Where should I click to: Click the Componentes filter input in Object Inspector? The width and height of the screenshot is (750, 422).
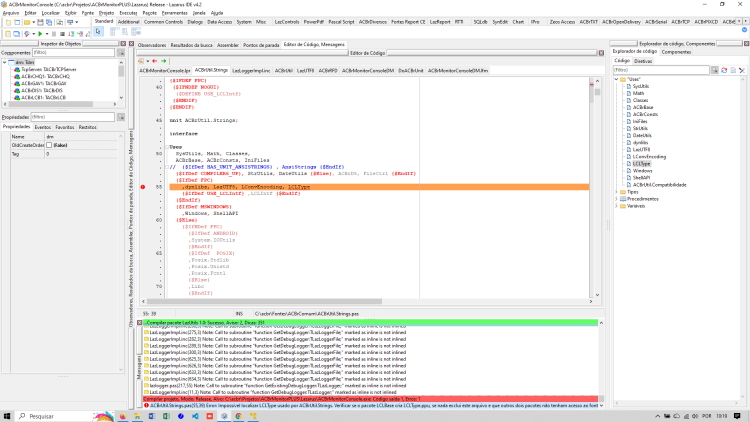[x=74, y=53]
